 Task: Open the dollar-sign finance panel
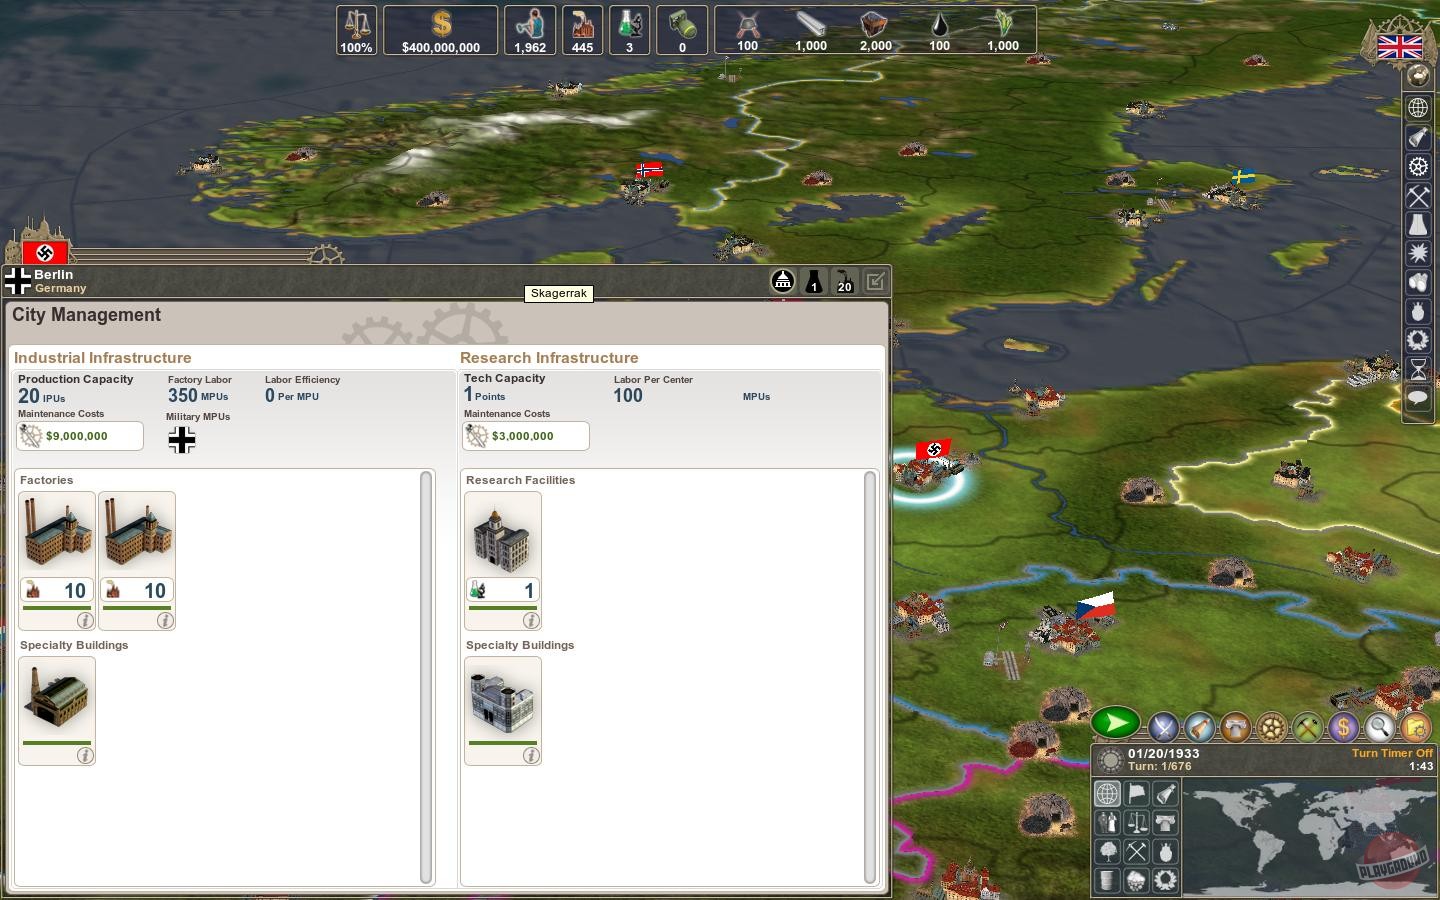click(1343, 727)
